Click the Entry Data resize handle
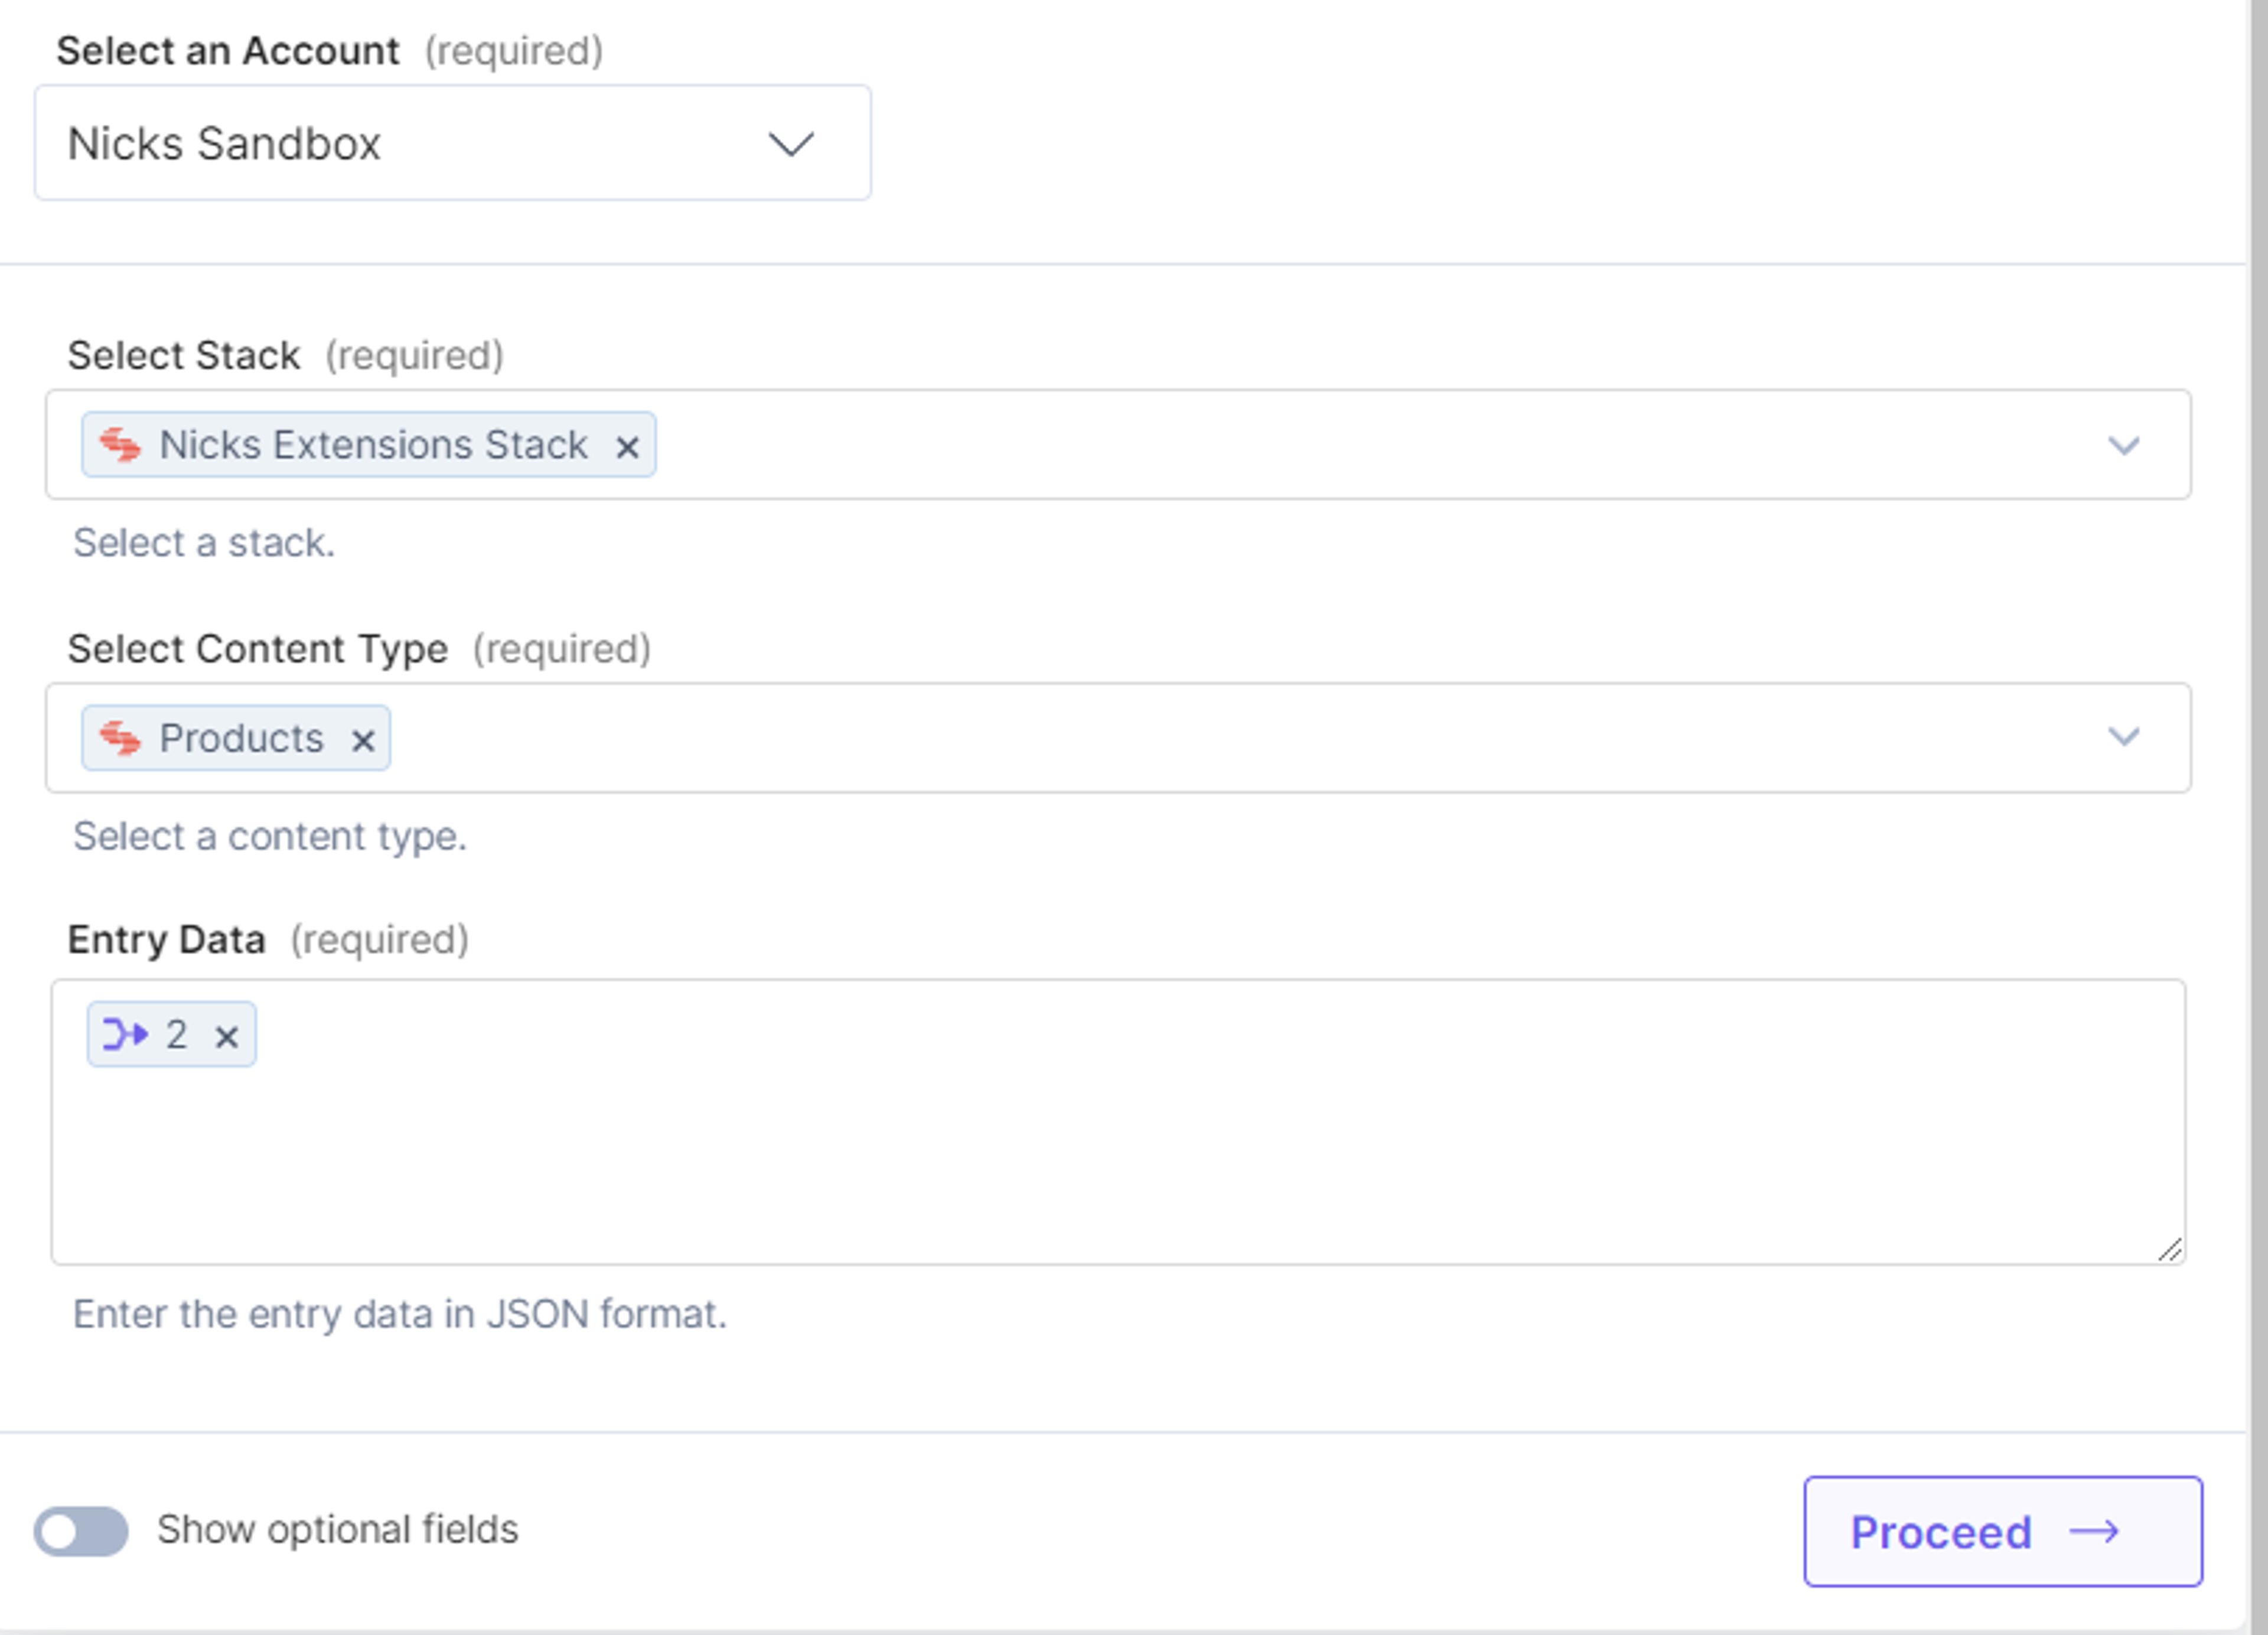 [2169, 1249]
